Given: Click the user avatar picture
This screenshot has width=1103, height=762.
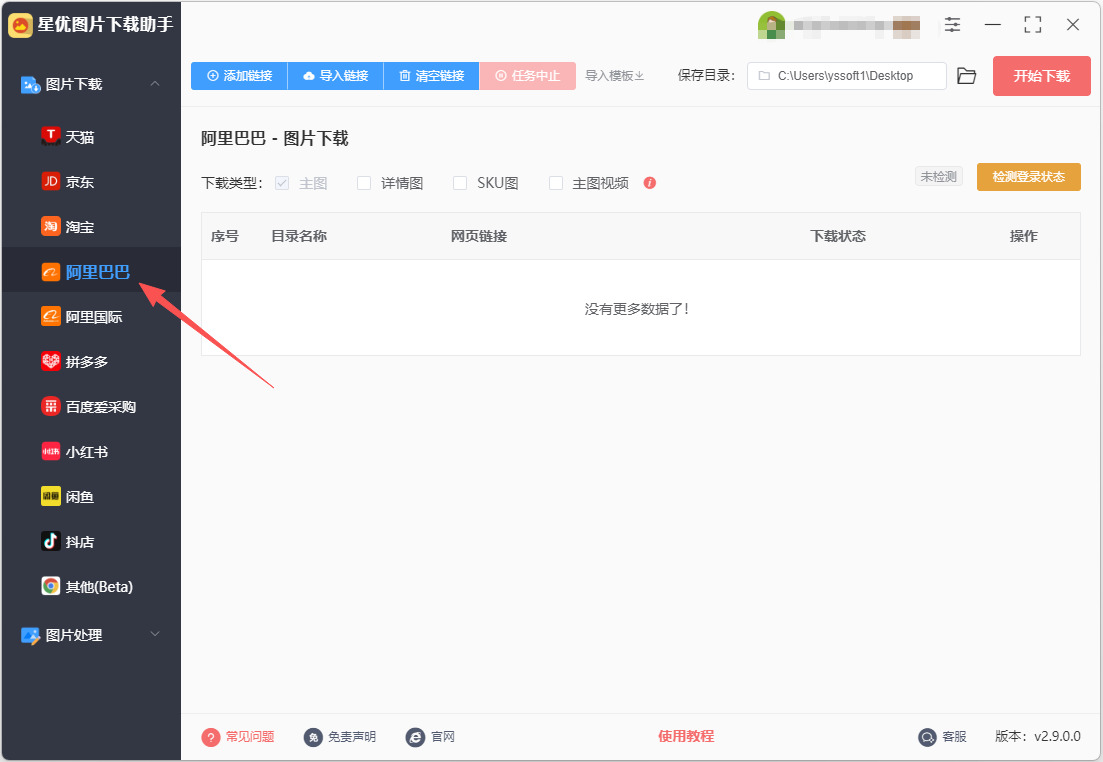Looking at the screenshot, I should (x=771, y=25).
